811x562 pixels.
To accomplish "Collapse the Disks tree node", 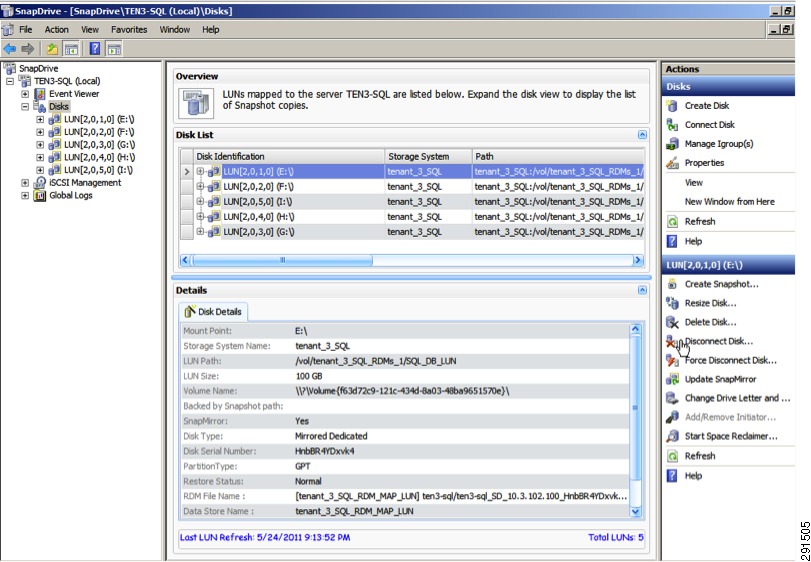I will (x=25, y=107).
